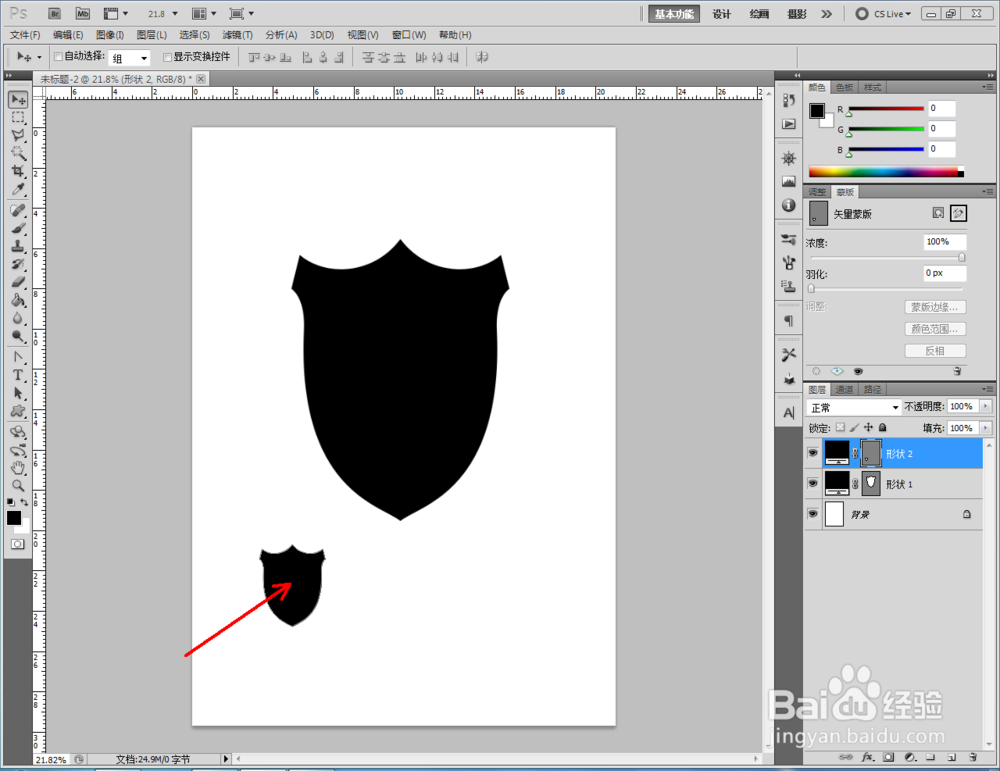Screen dimensions: 1000x771
Task: Hide the 形状 2 layer
Action: coord(812,453)
